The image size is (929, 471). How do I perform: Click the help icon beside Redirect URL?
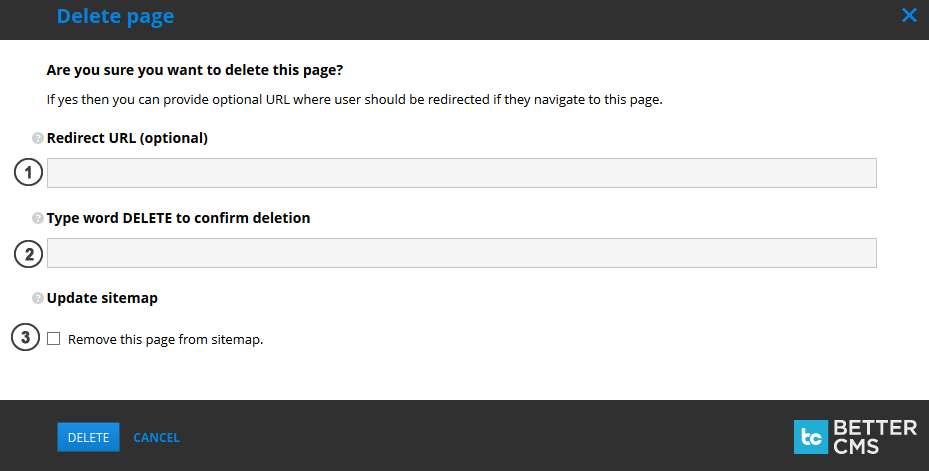pyautogui.click(x=38, y=138)
